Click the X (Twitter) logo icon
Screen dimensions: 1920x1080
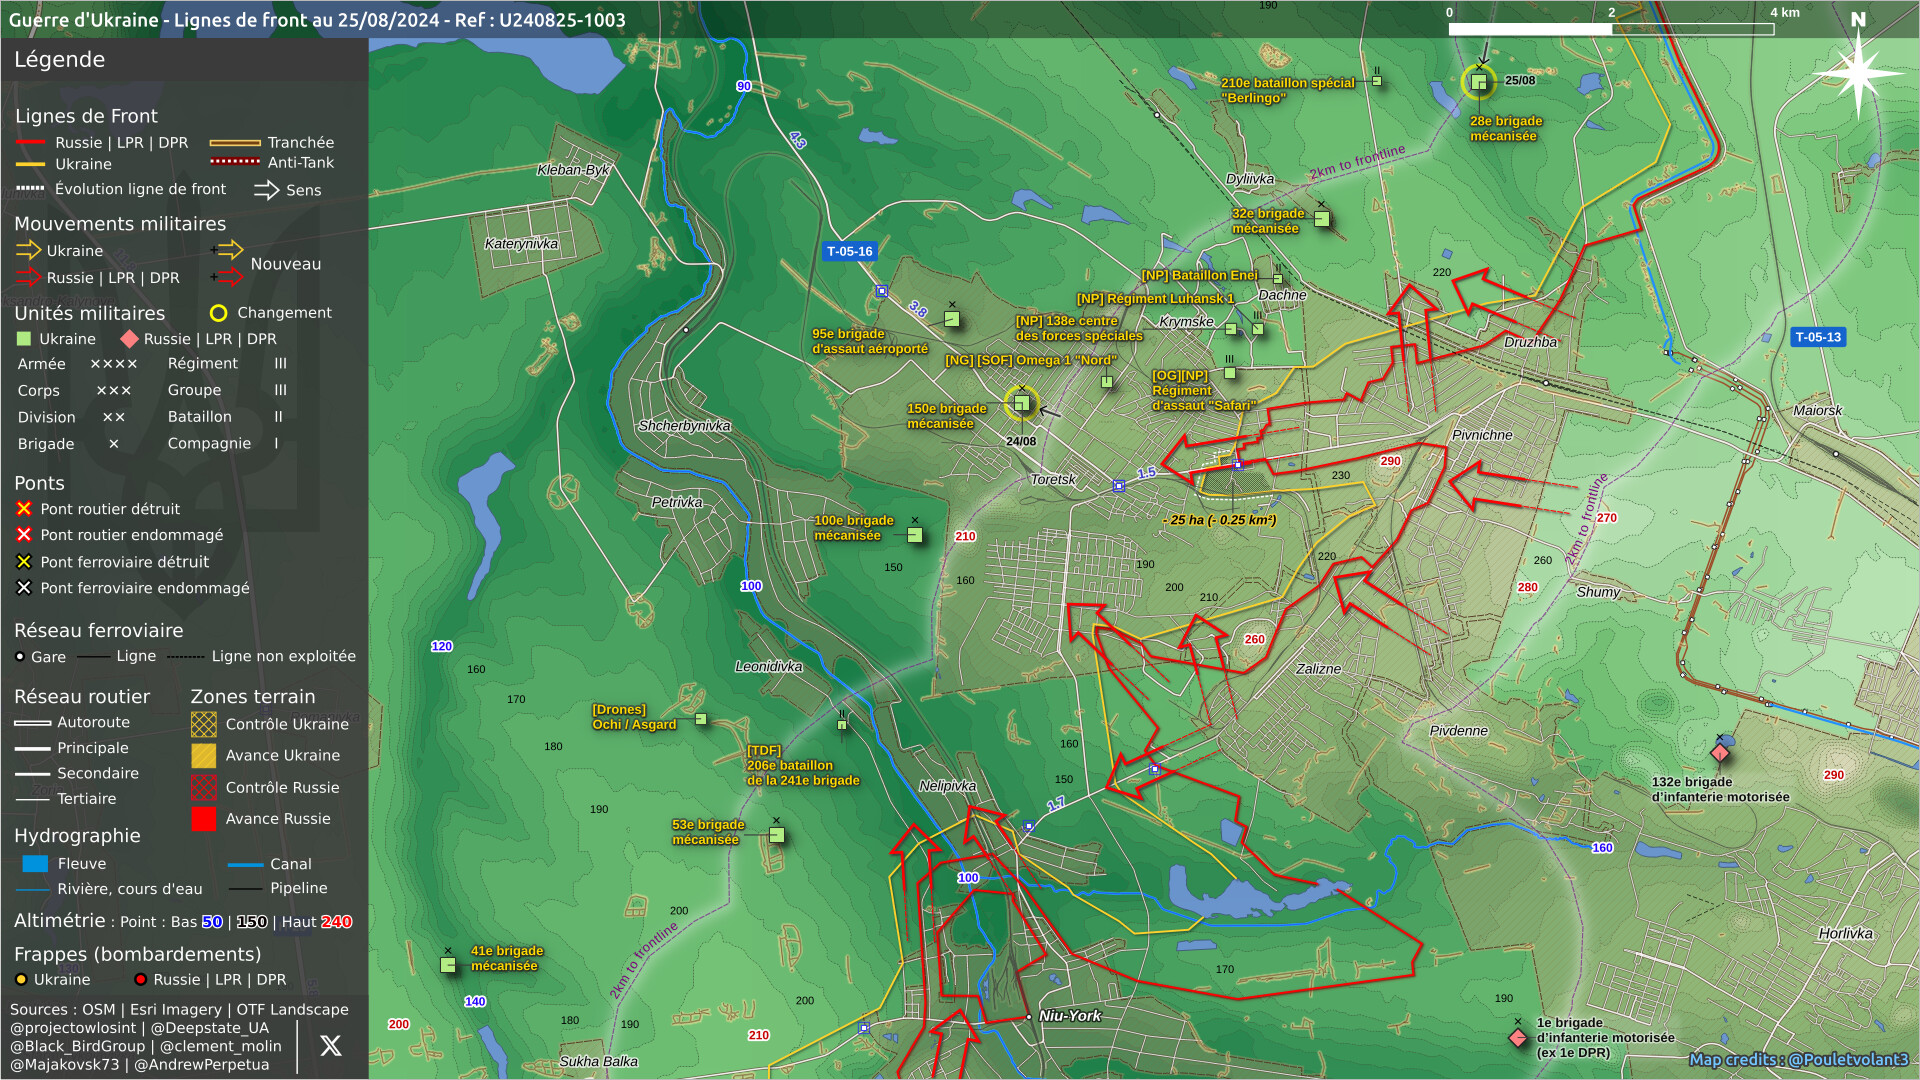[331, 1046]
